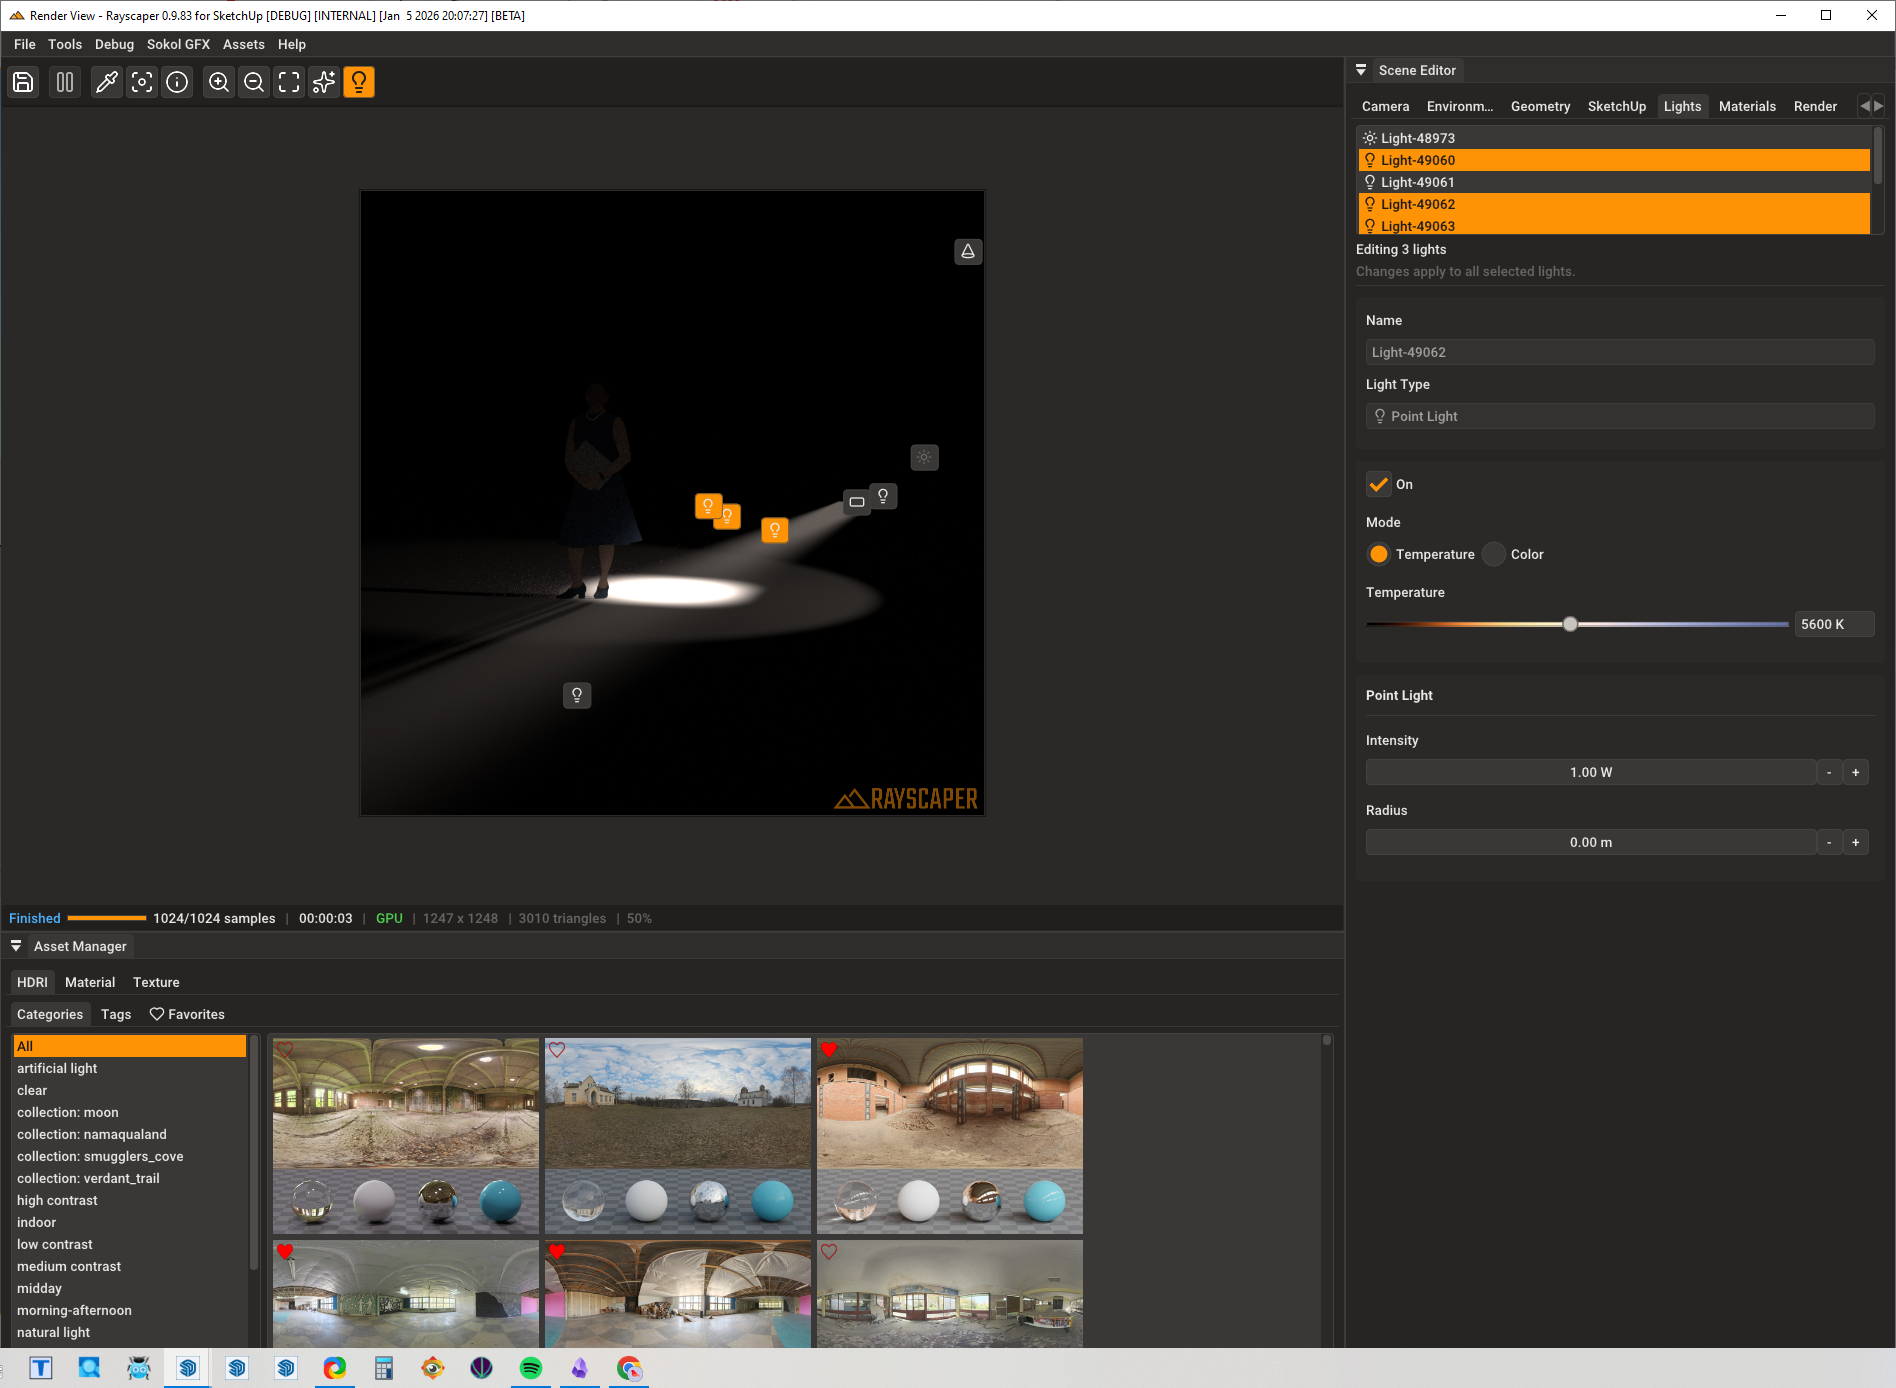This screenshot has width=1896, height=1388.
Task: Uncheck the On checkbox for lights
Action: [x=1378, y=484]
